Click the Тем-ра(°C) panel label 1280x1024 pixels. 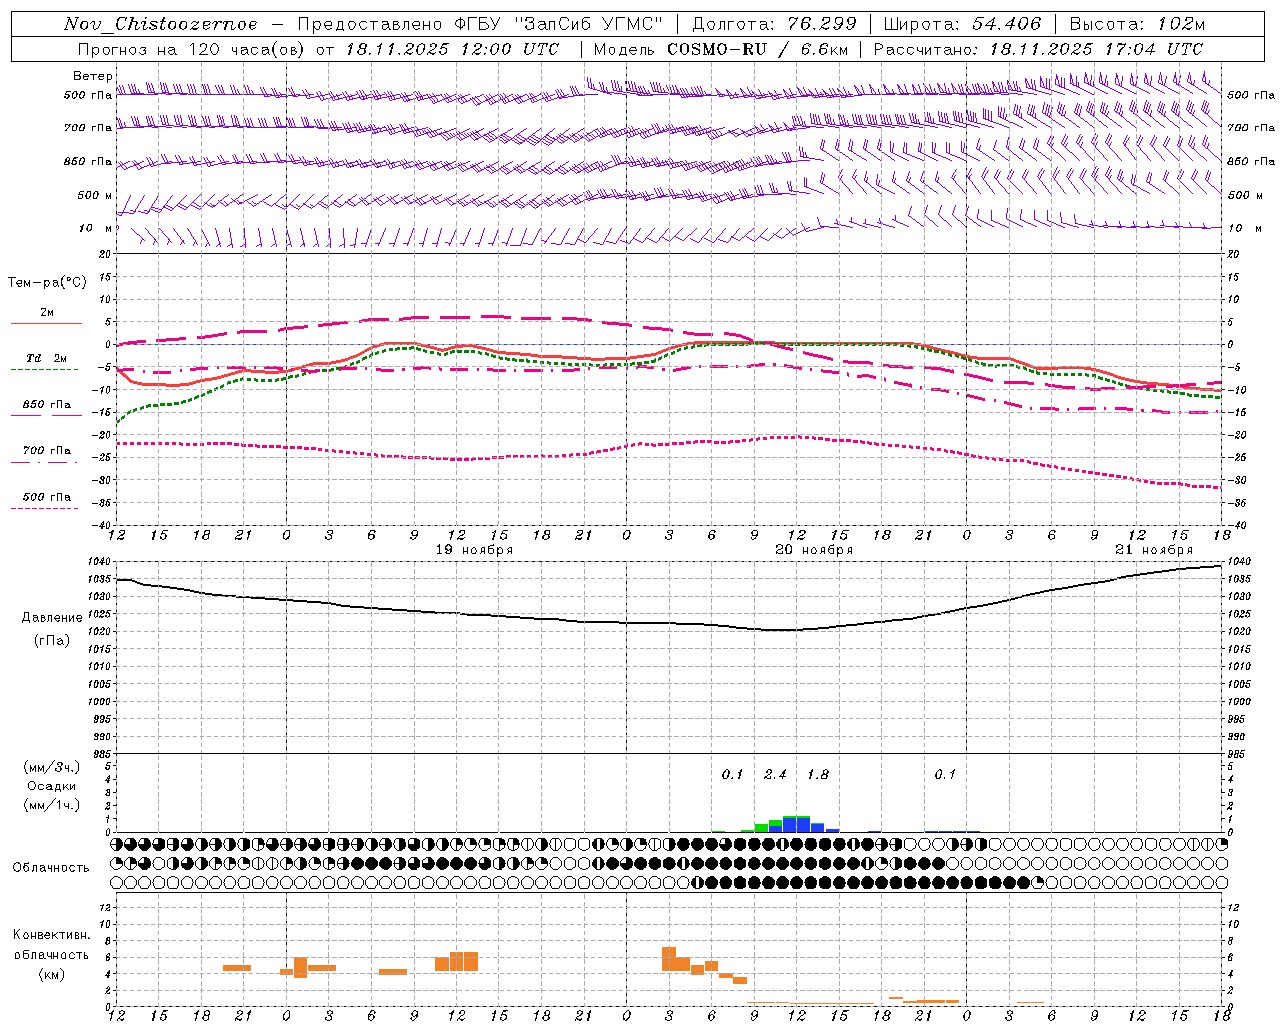47,283
